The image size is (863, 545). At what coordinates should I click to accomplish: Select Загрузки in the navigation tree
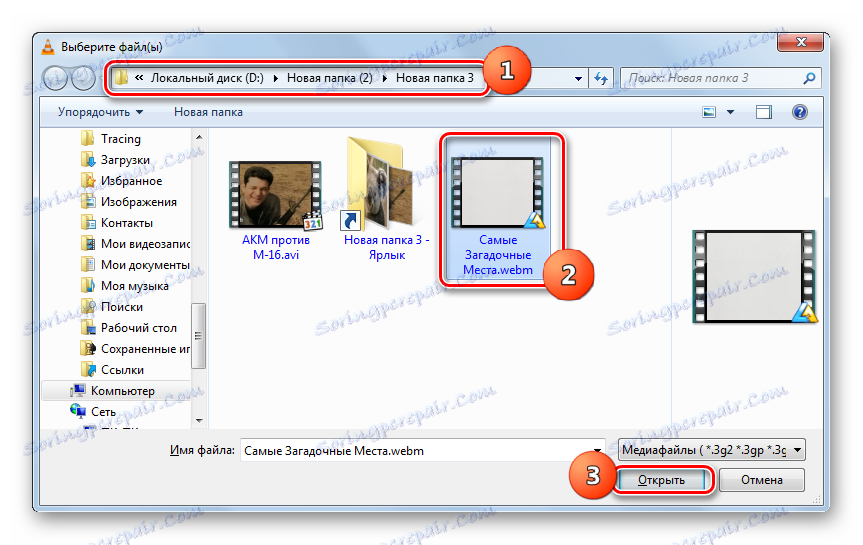point(125,160)
